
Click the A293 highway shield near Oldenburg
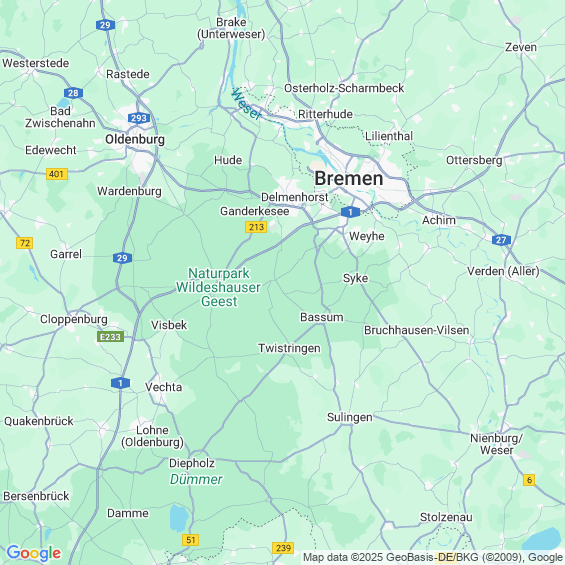tap(139, 118)
